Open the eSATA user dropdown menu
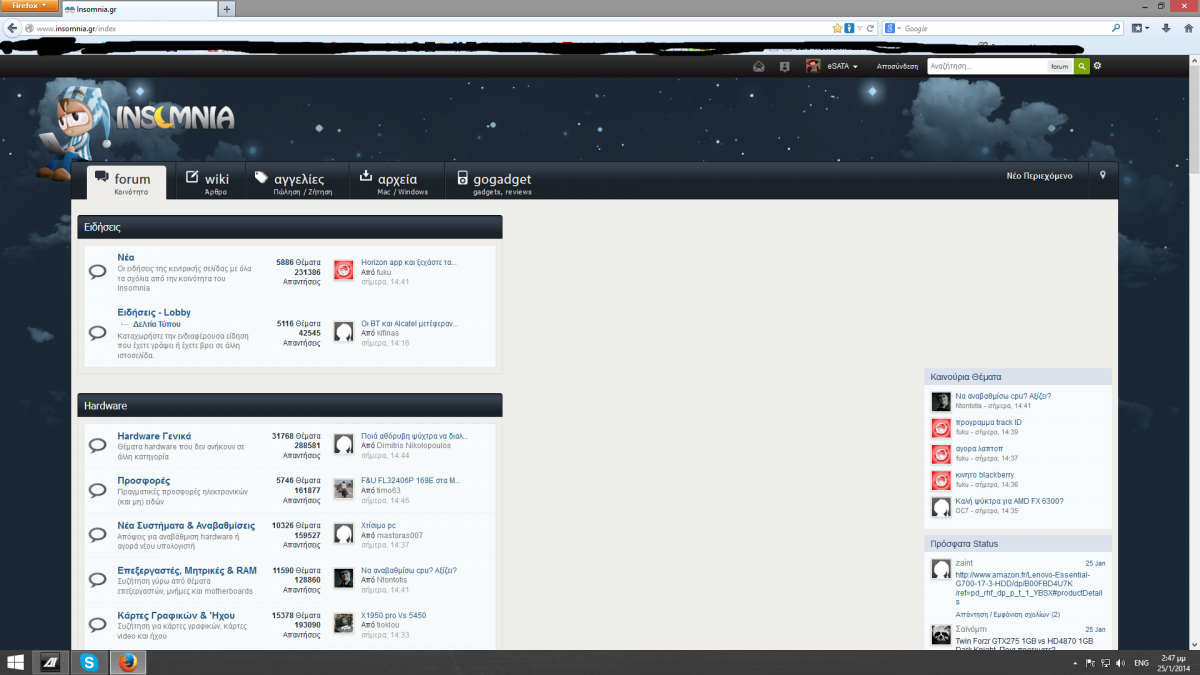Screen dimensions: 1200x675 pos(841,66)
